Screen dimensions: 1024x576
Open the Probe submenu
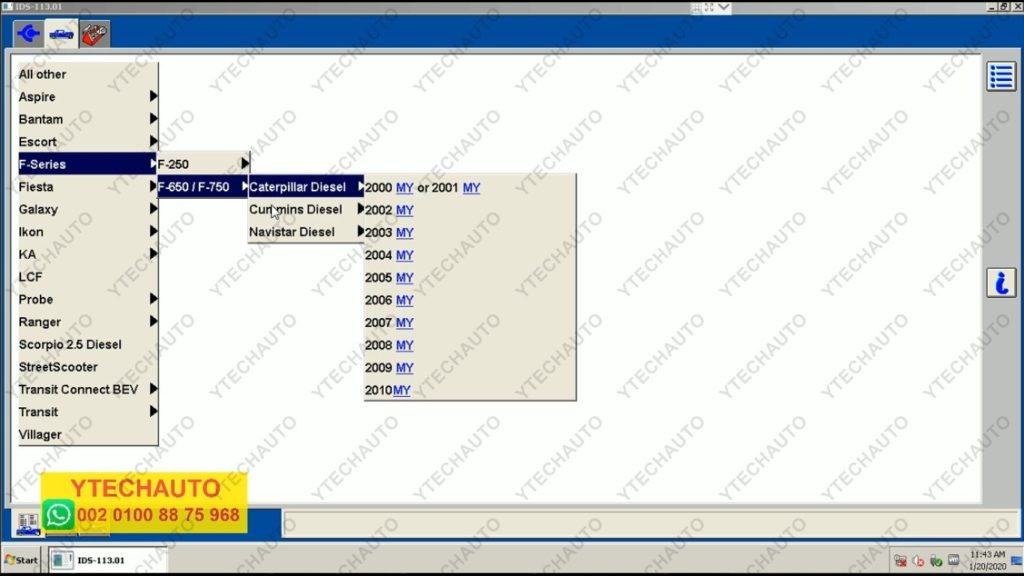point(88,299)
